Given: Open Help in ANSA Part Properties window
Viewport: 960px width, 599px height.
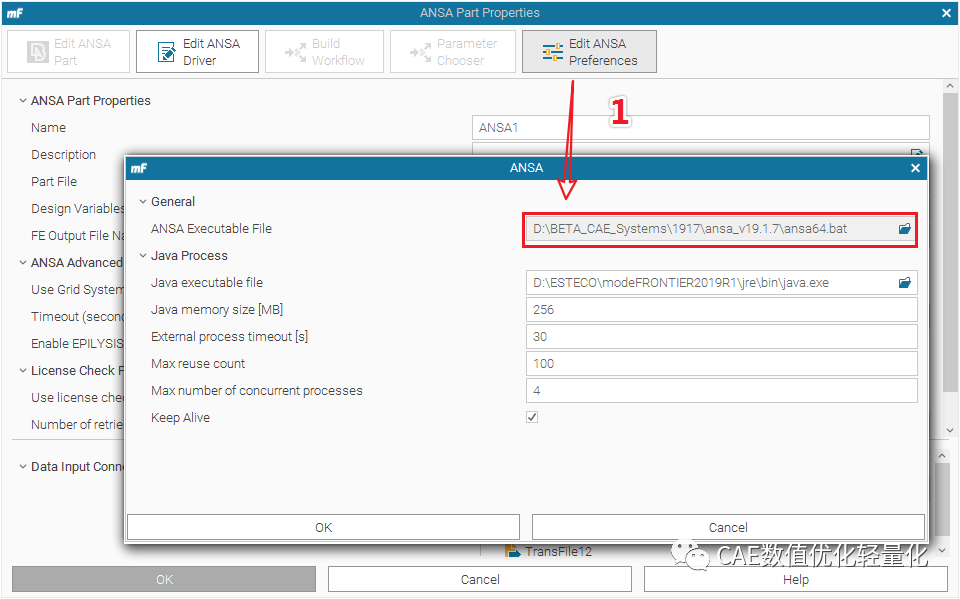Looking at the screenshot, I should (795, 579).
